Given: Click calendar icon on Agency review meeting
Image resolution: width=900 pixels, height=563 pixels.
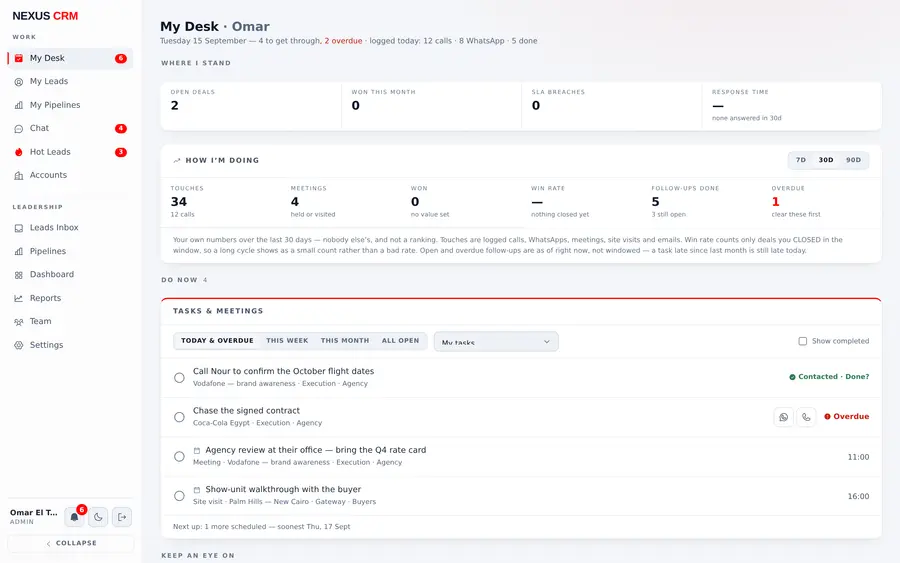Looking at the screenshot, I should (197, 451).
